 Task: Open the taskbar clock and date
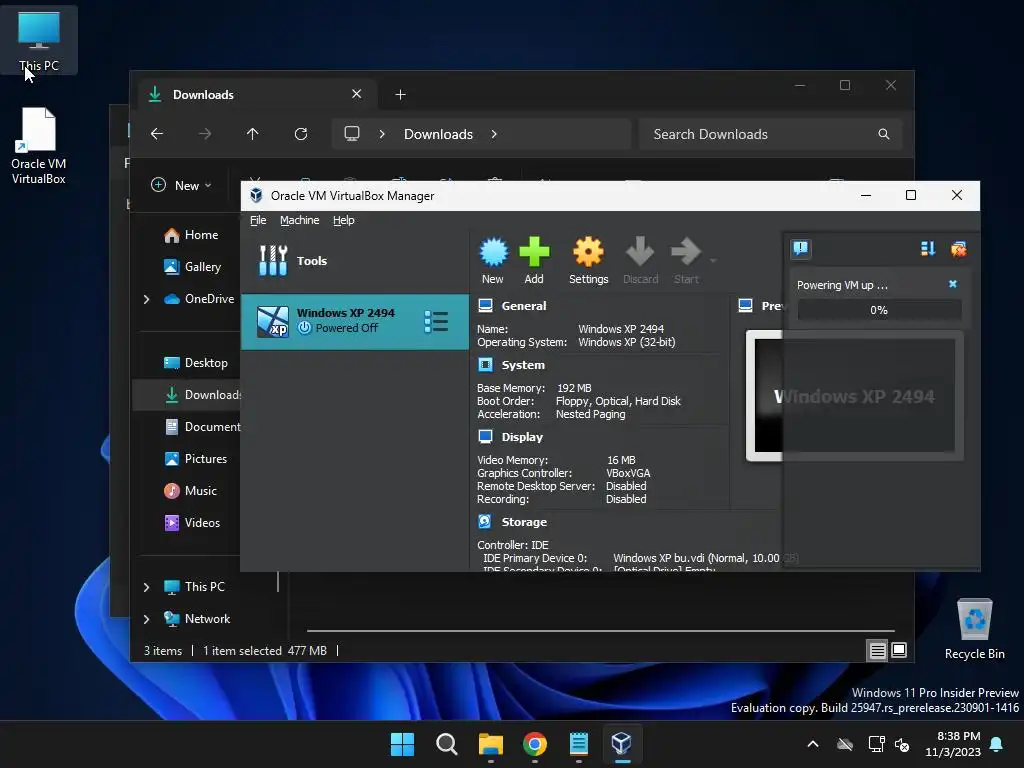(953, 744)
